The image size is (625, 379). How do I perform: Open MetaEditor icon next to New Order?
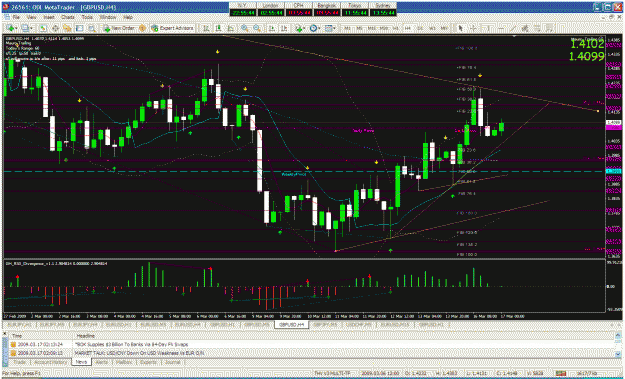[x=142, y=28]
